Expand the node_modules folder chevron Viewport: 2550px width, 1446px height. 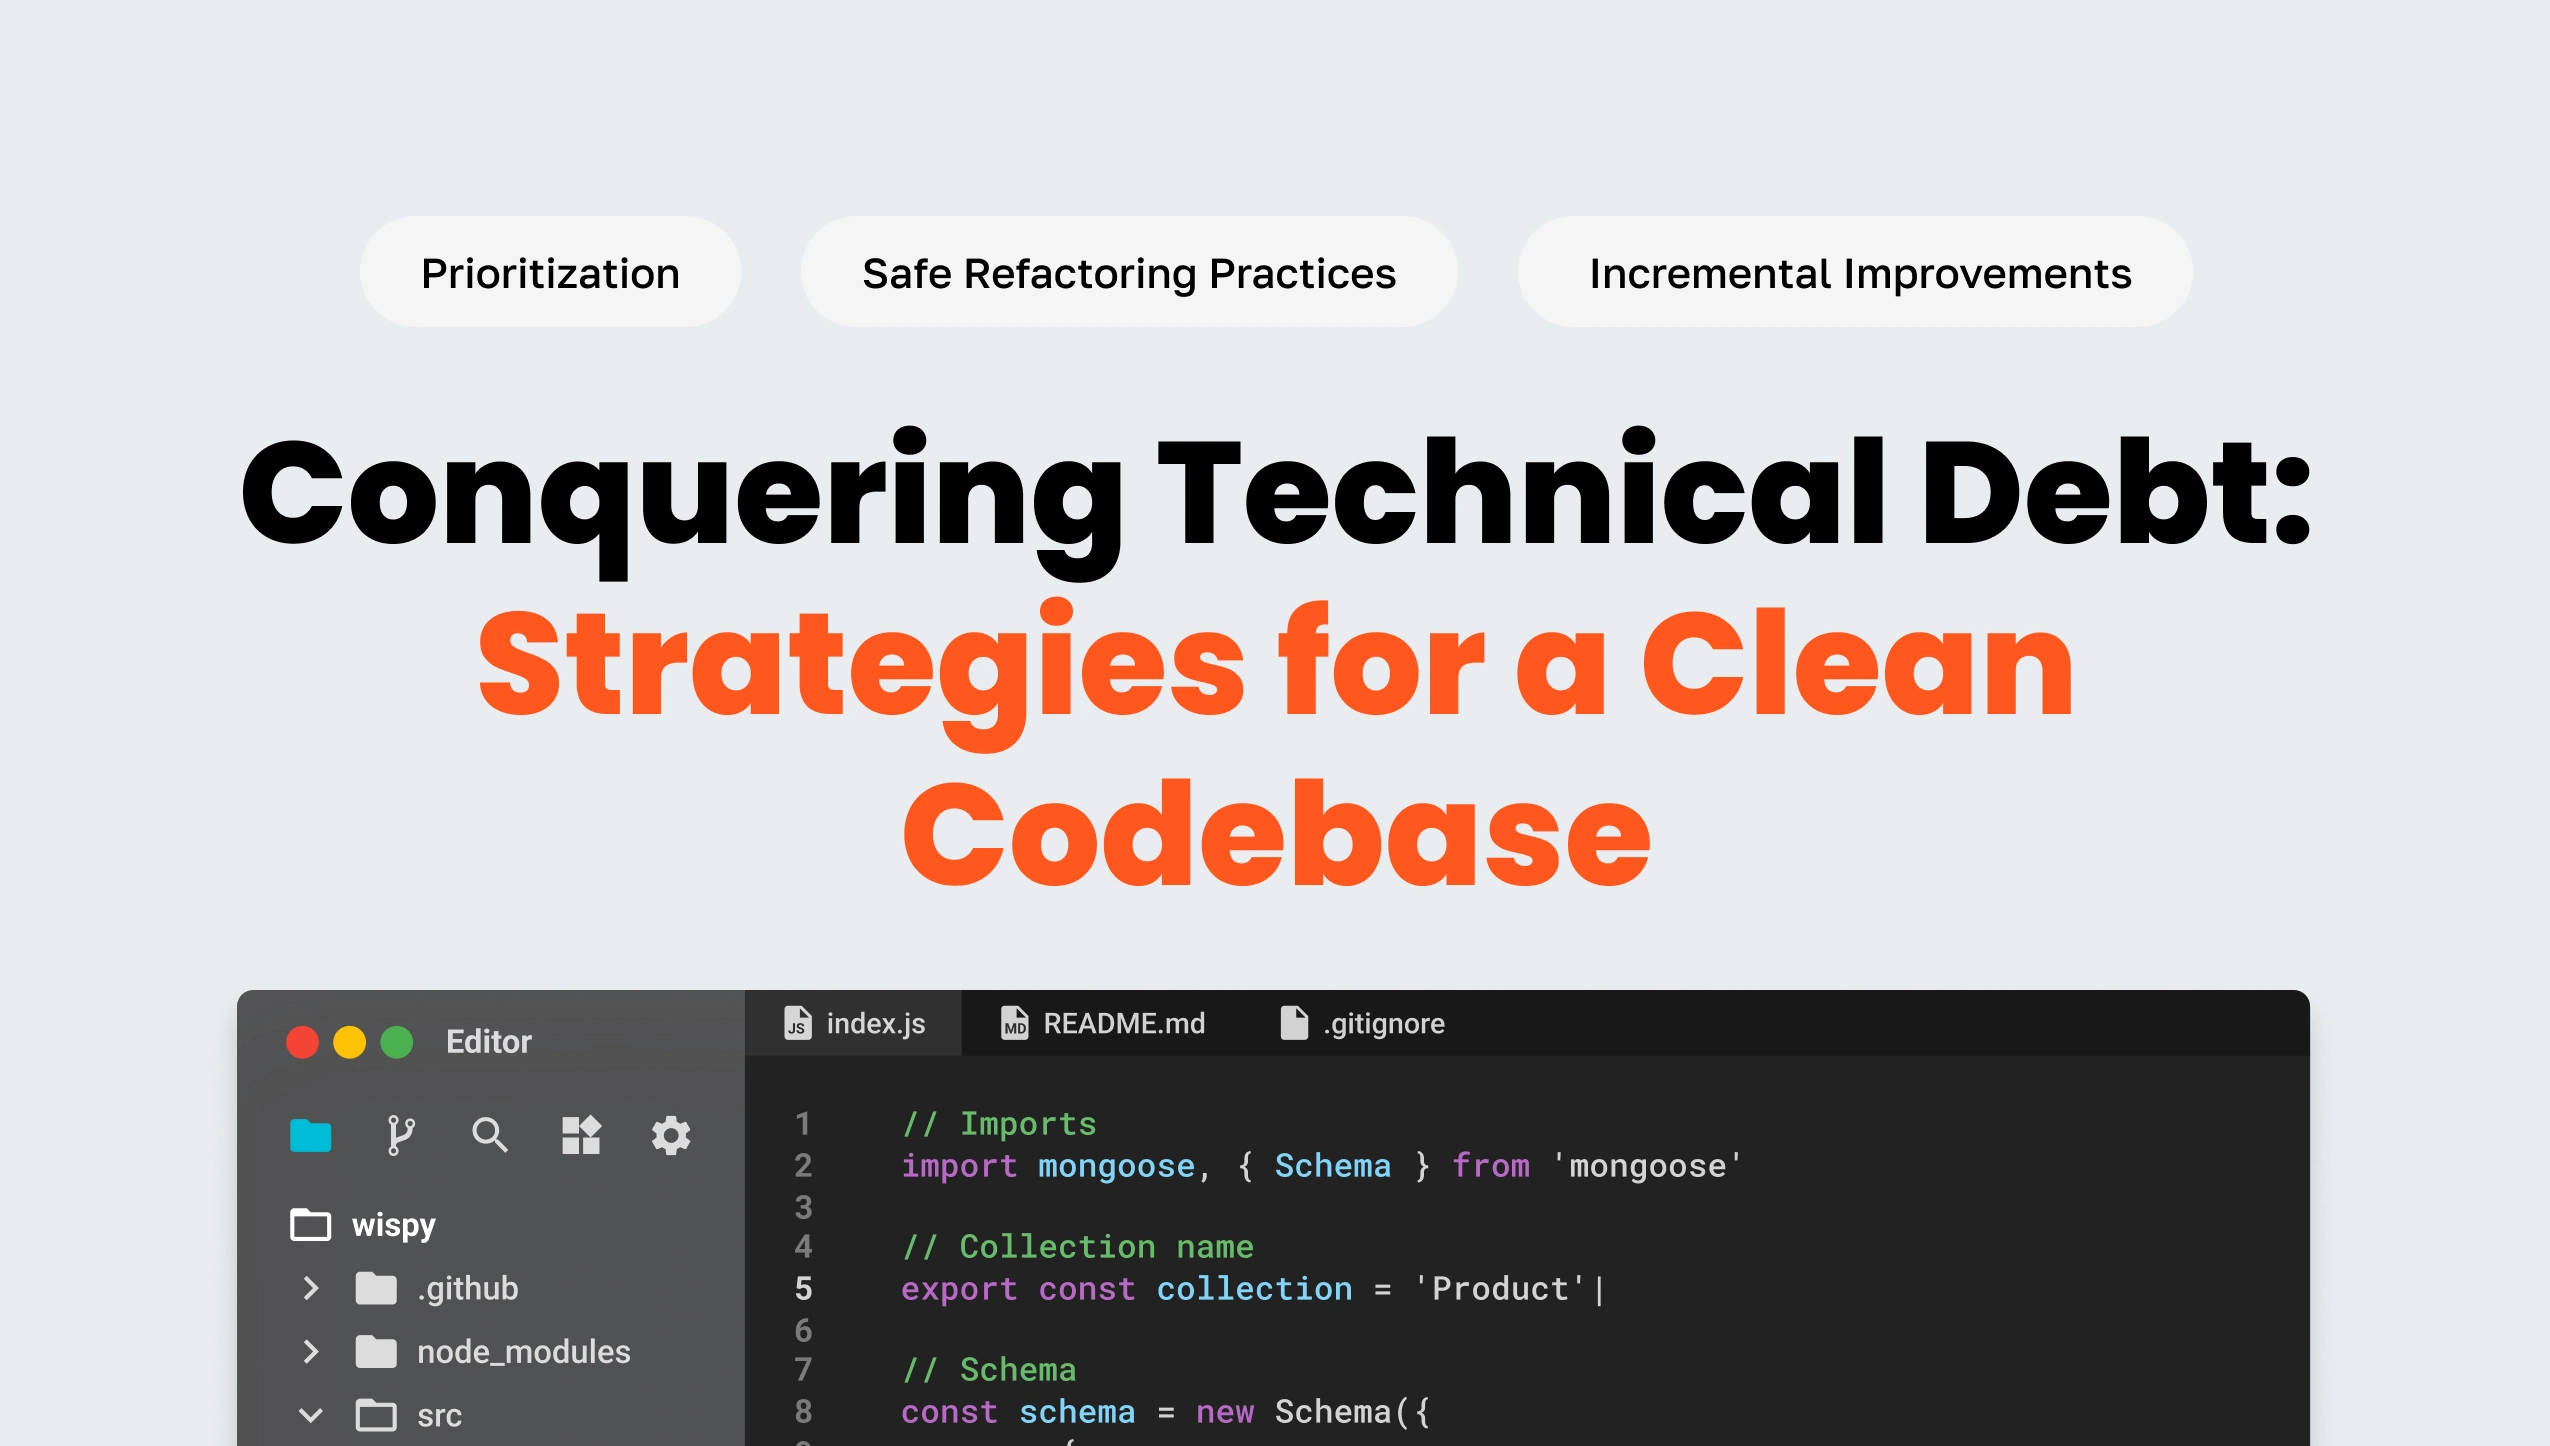coord(310,1352)
